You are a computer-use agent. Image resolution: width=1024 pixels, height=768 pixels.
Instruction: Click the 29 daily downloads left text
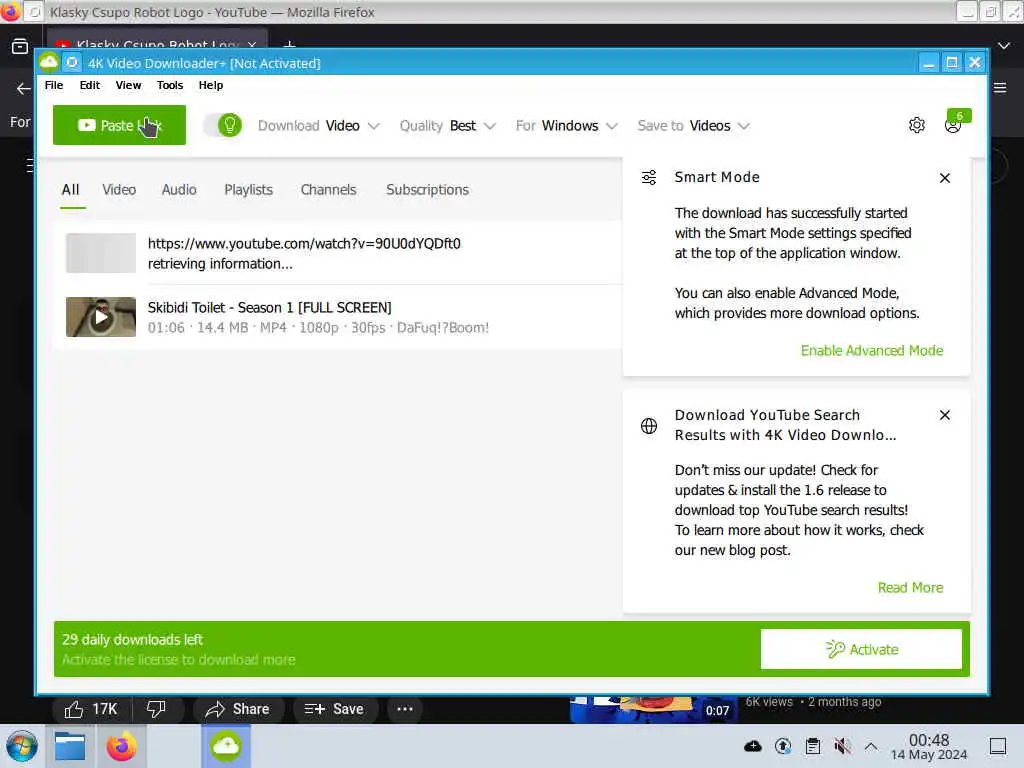(132, 639)
